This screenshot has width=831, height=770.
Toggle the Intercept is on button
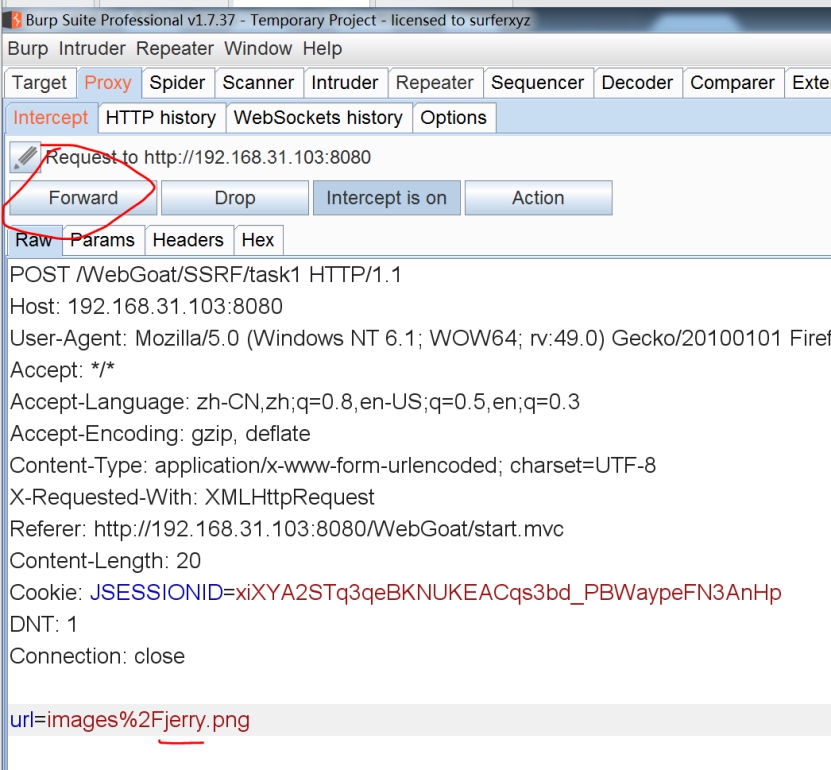pyautogui.click(x=386, y=198)
